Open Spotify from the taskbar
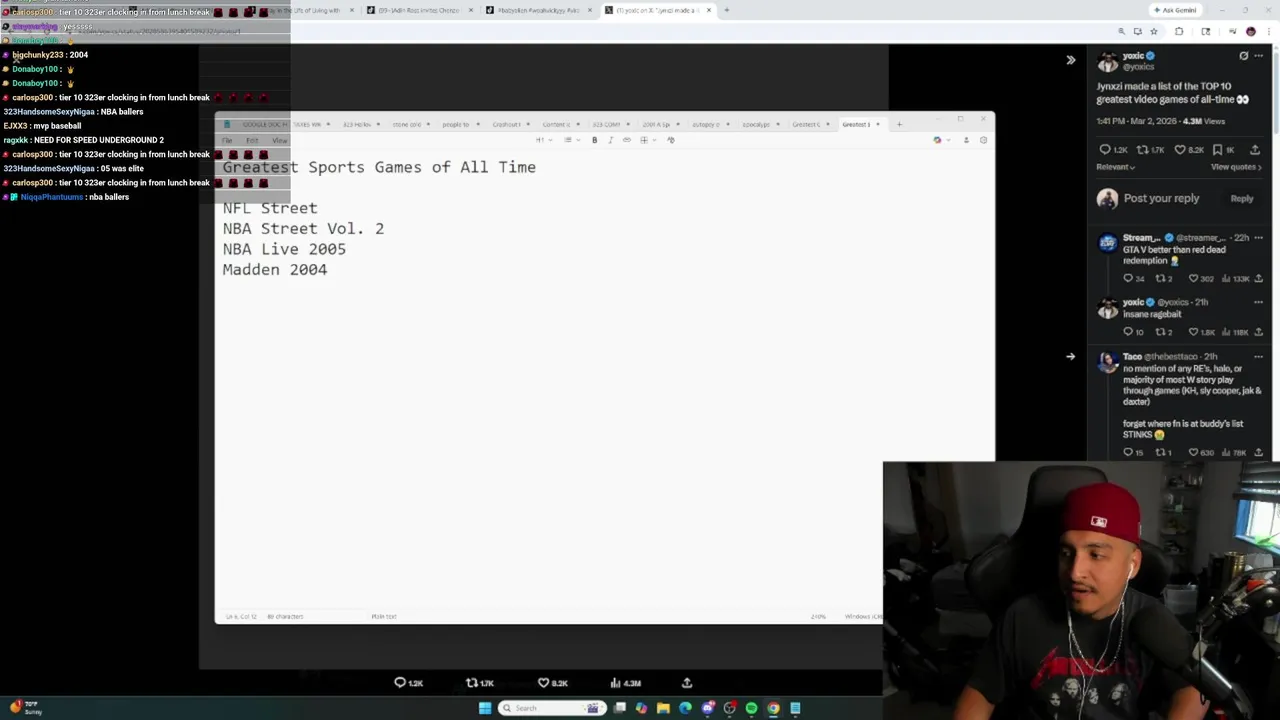 751,708
